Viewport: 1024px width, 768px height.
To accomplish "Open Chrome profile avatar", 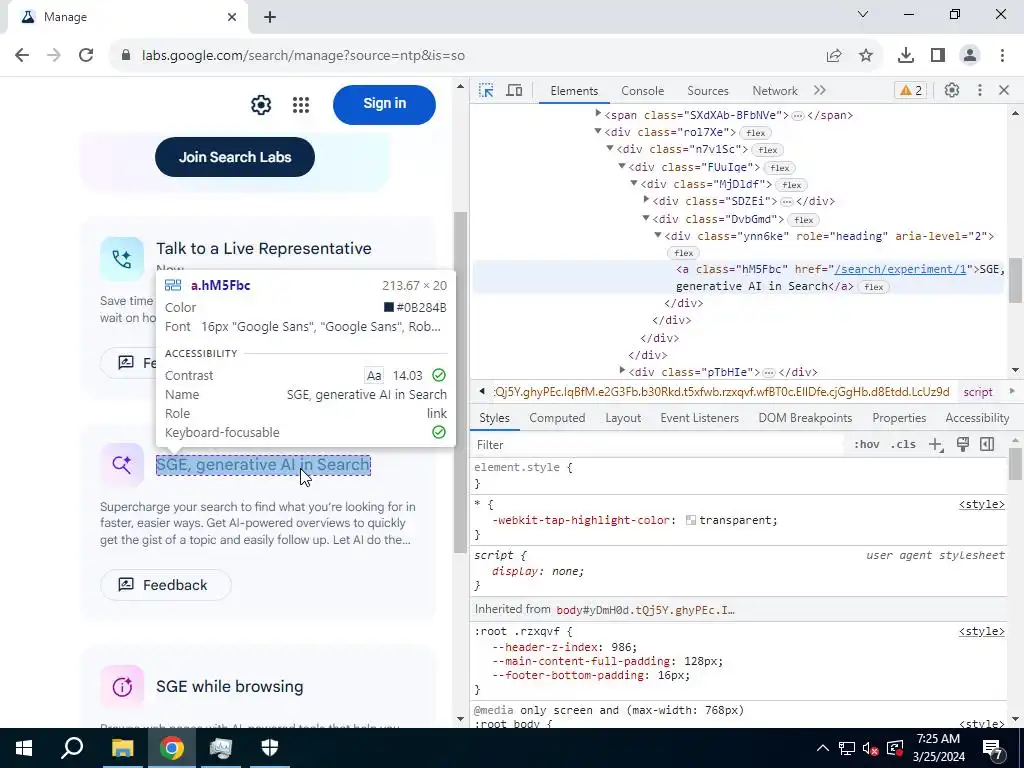I will coord(970,56).
